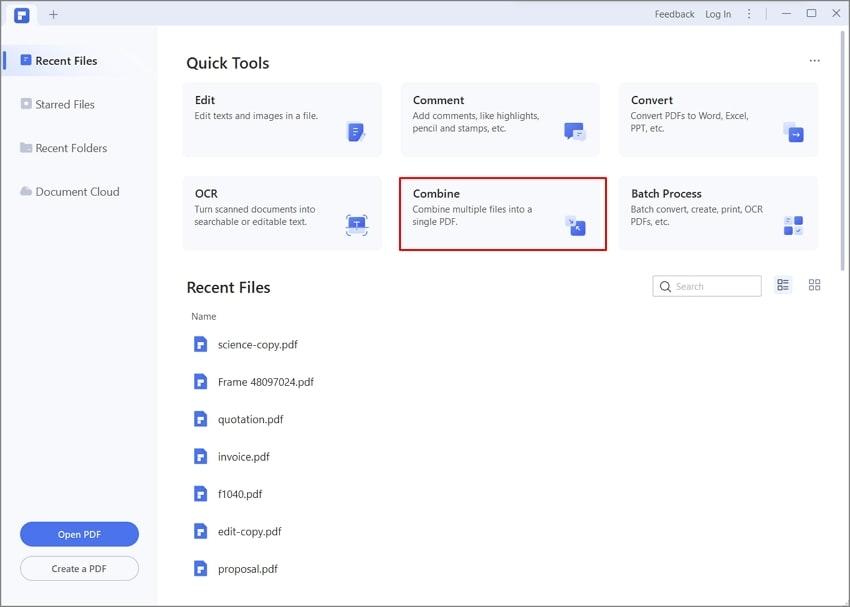
Task: Click the Log In link
Action: (718, 14)
